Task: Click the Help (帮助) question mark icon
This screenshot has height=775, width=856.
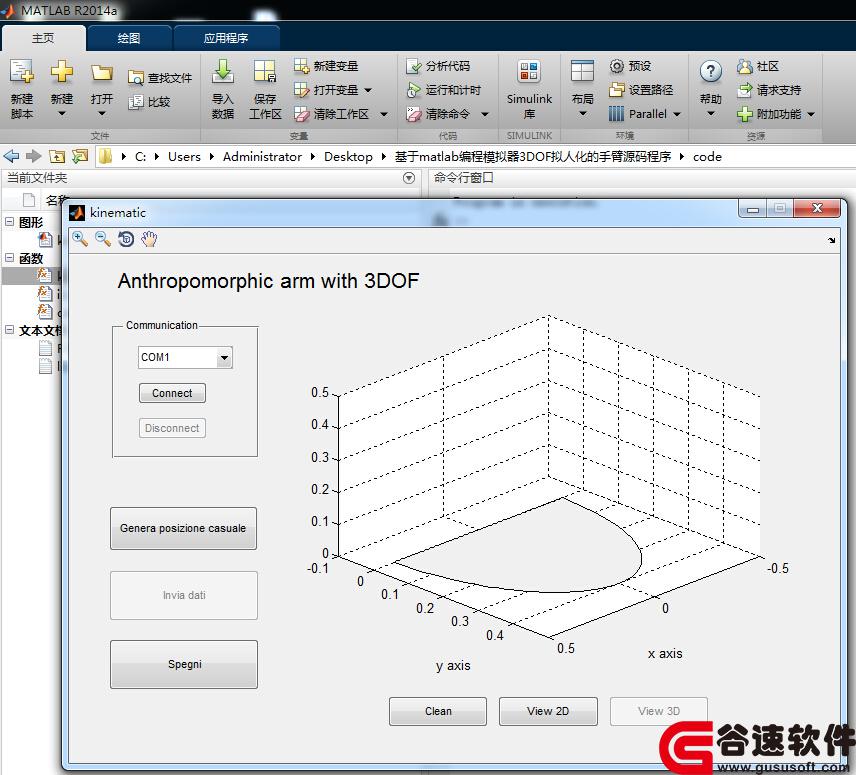Action: click(x=711, y=71)
